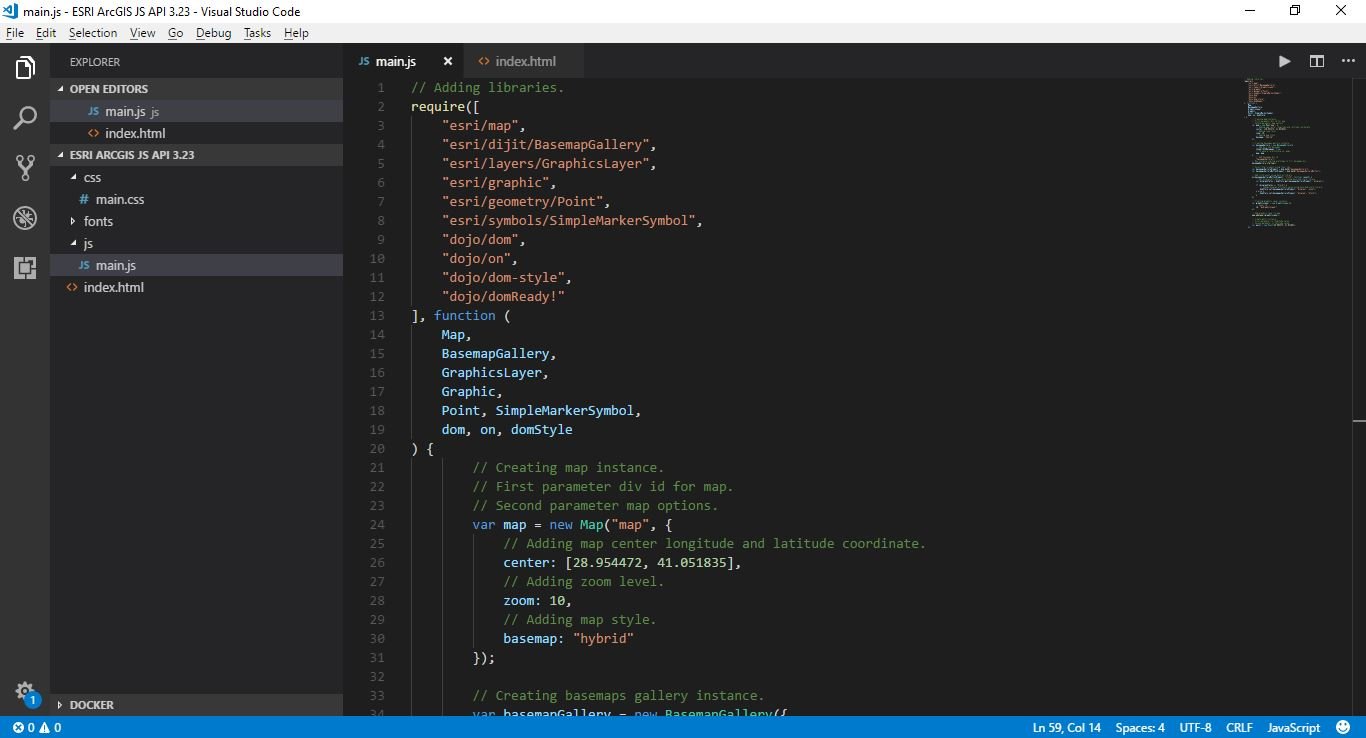Run the file with the play icon
The height and width of the screenshot is (738, 1366).
1285,61
